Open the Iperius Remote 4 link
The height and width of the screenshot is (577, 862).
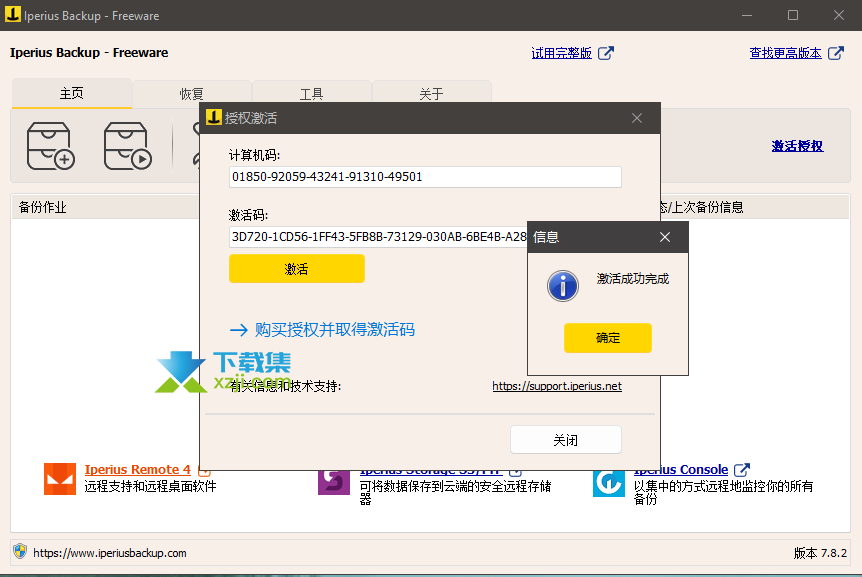tap(137, 470)
